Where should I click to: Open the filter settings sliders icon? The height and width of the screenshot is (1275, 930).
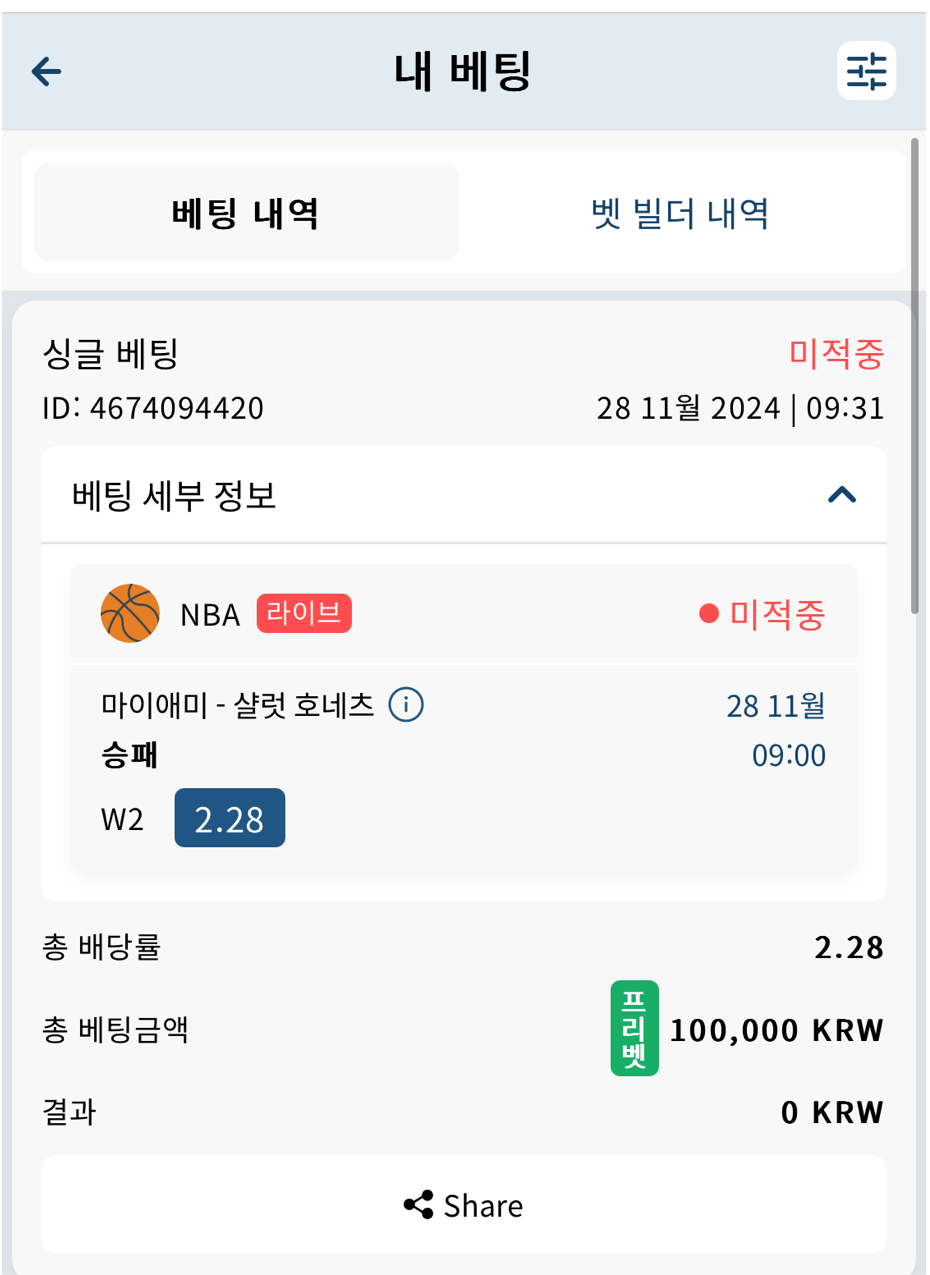coord(866,71)
